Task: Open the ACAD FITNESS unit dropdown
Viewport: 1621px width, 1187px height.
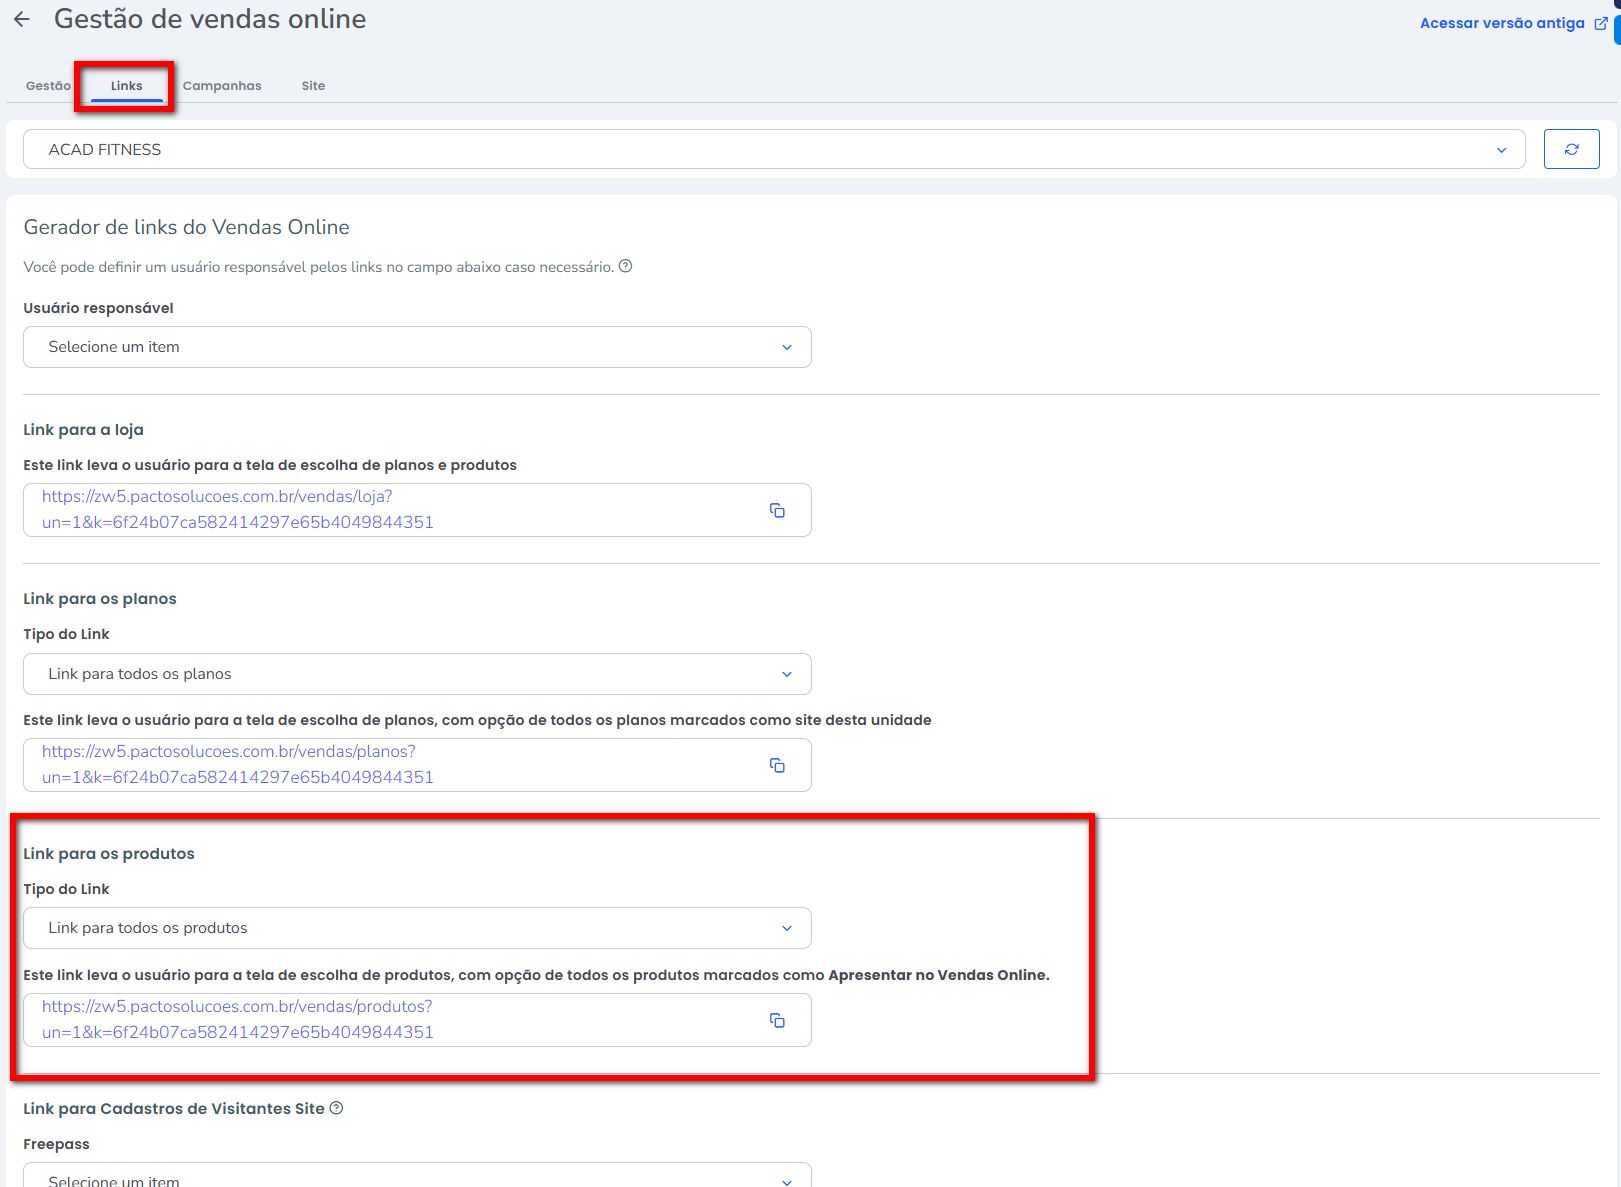Action: point(773,149)
